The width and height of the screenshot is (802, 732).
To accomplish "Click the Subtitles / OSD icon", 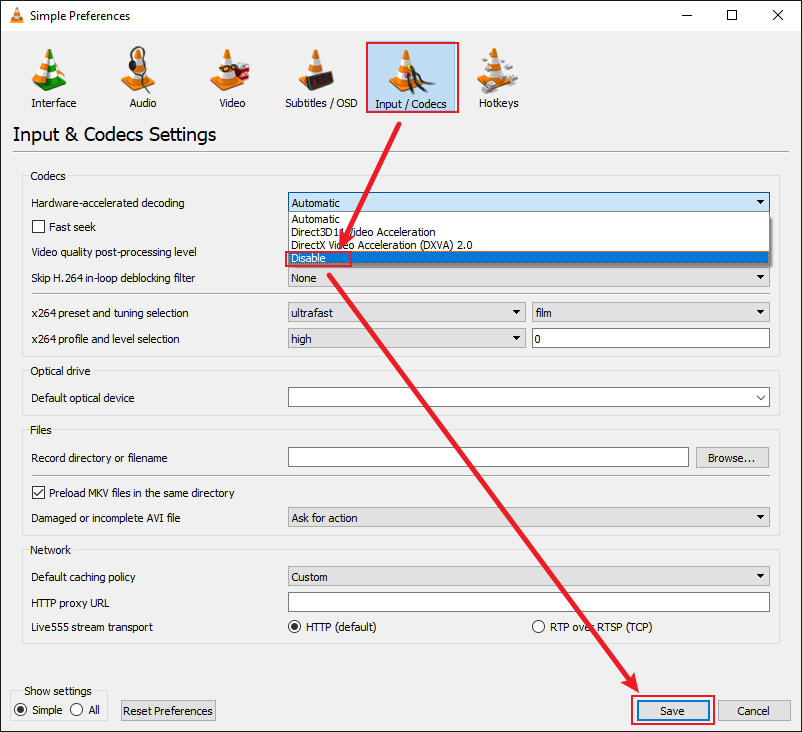I will (320, 75).
